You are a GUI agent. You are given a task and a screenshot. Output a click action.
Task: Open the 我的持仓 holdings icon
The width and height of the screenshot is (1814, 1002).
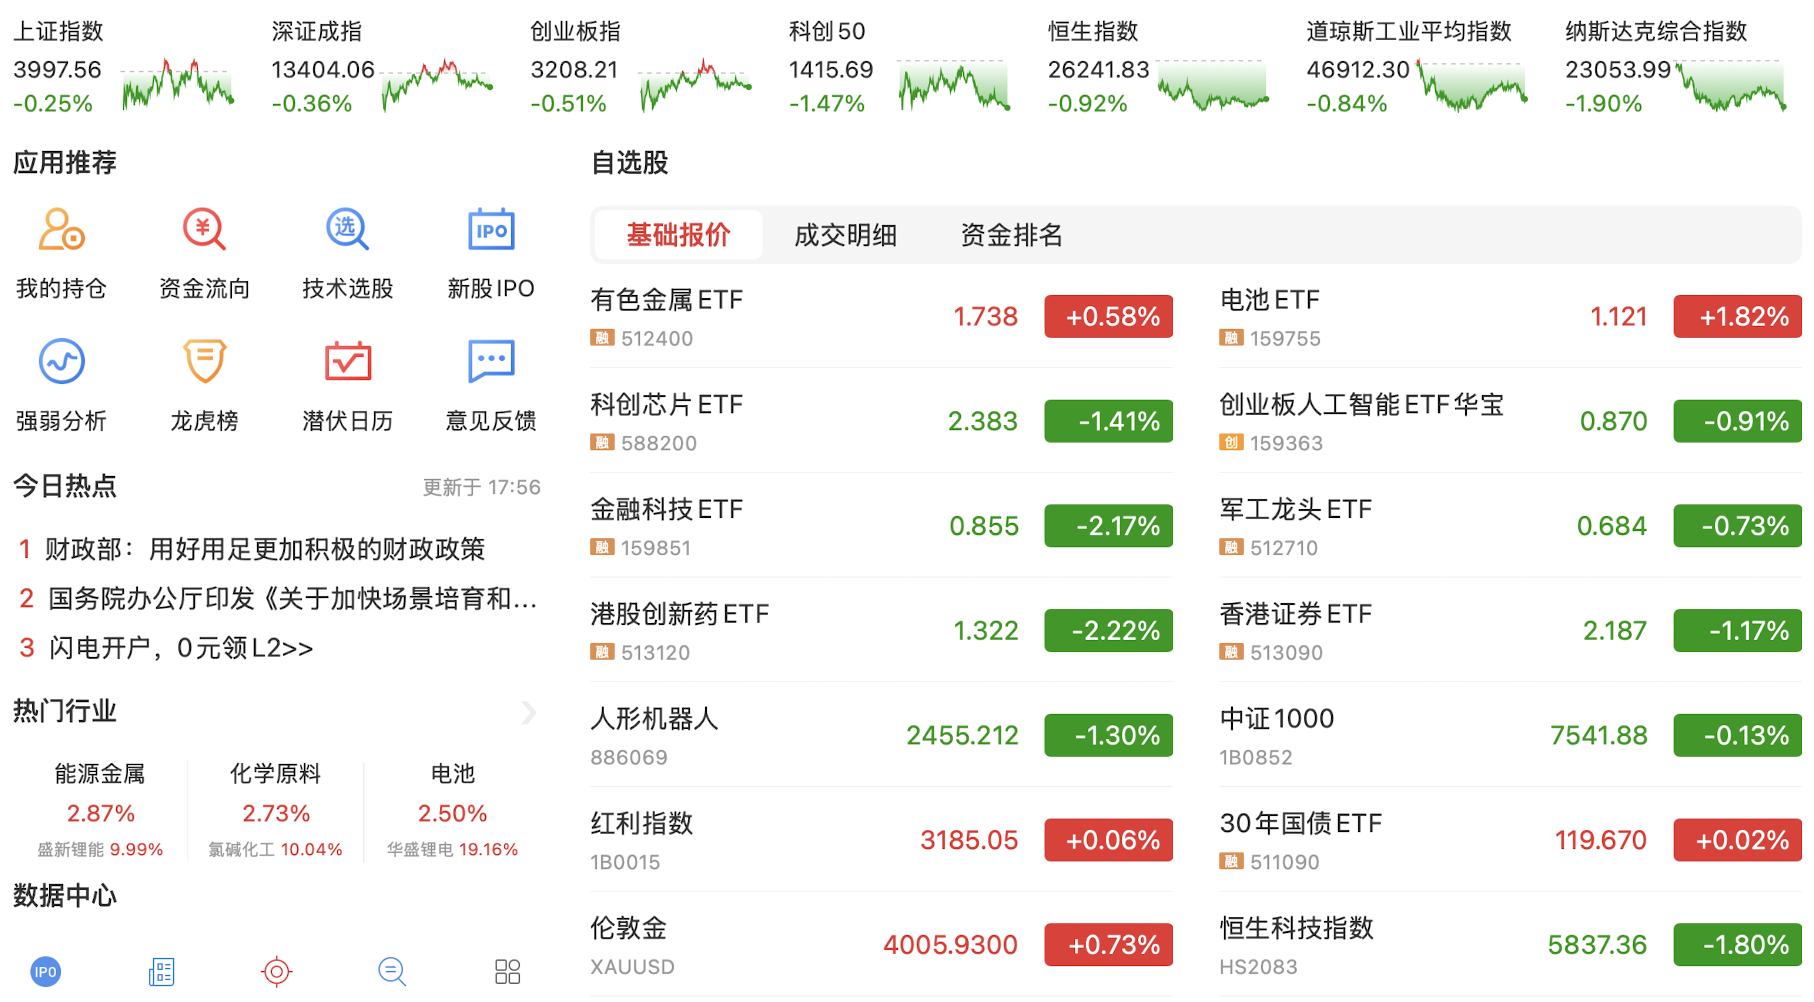coord(61,230)
